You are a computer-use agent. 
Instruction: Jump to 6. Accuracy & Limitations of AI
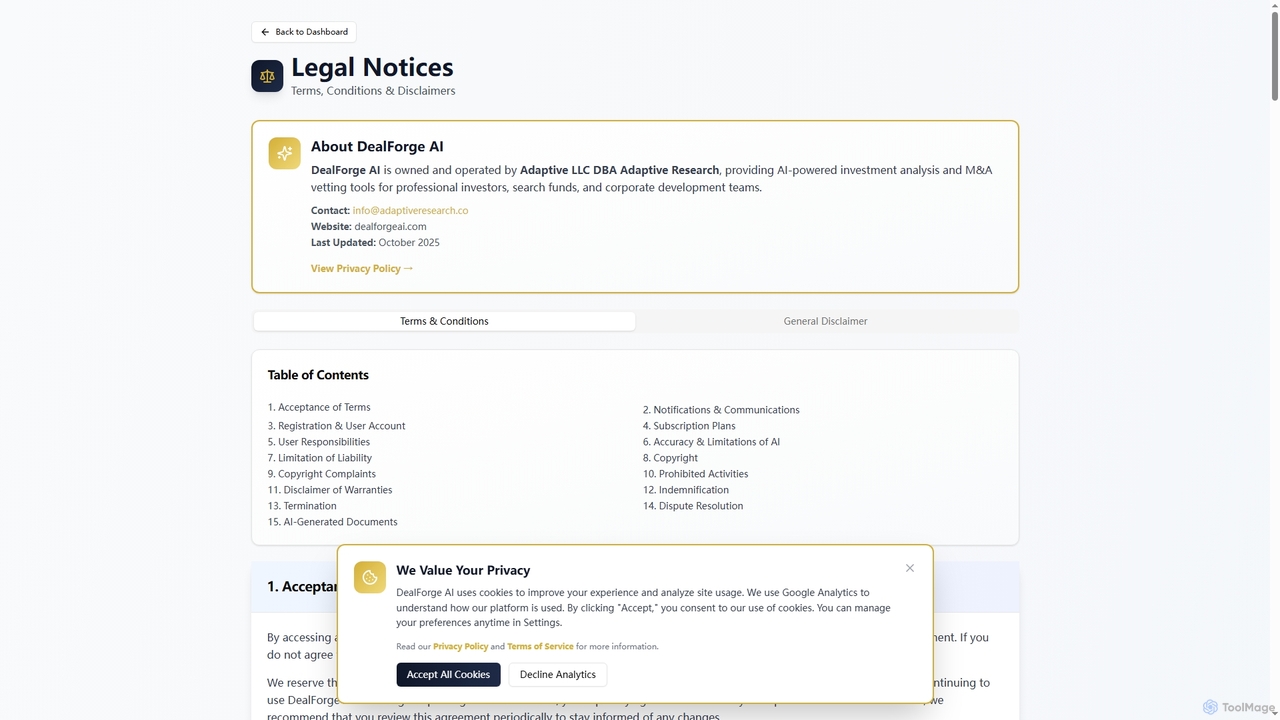pos(711,442)
